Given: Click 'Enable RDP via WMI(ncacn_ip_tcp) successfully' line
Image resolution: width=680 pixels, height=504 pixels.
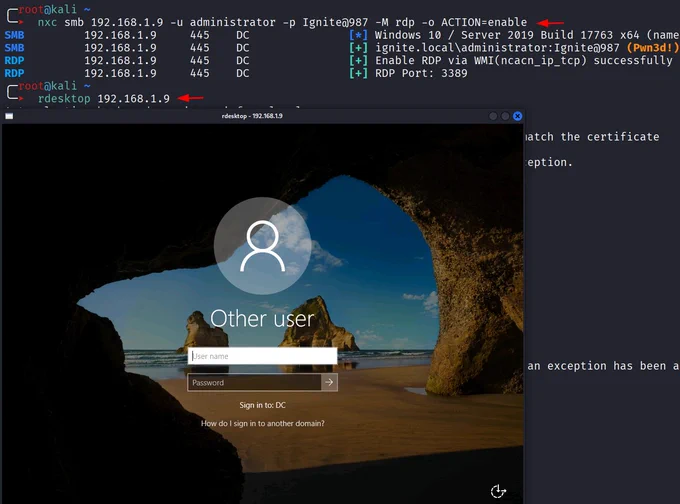Looking at the screenshot, I should 524,61.
